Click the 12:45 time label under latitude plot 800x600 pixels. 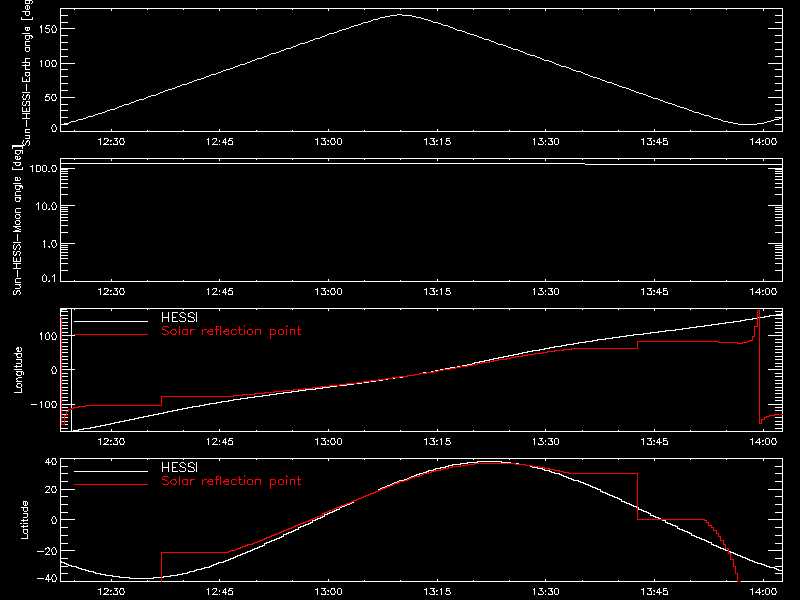pyautogui.click(x=220, y=592)
